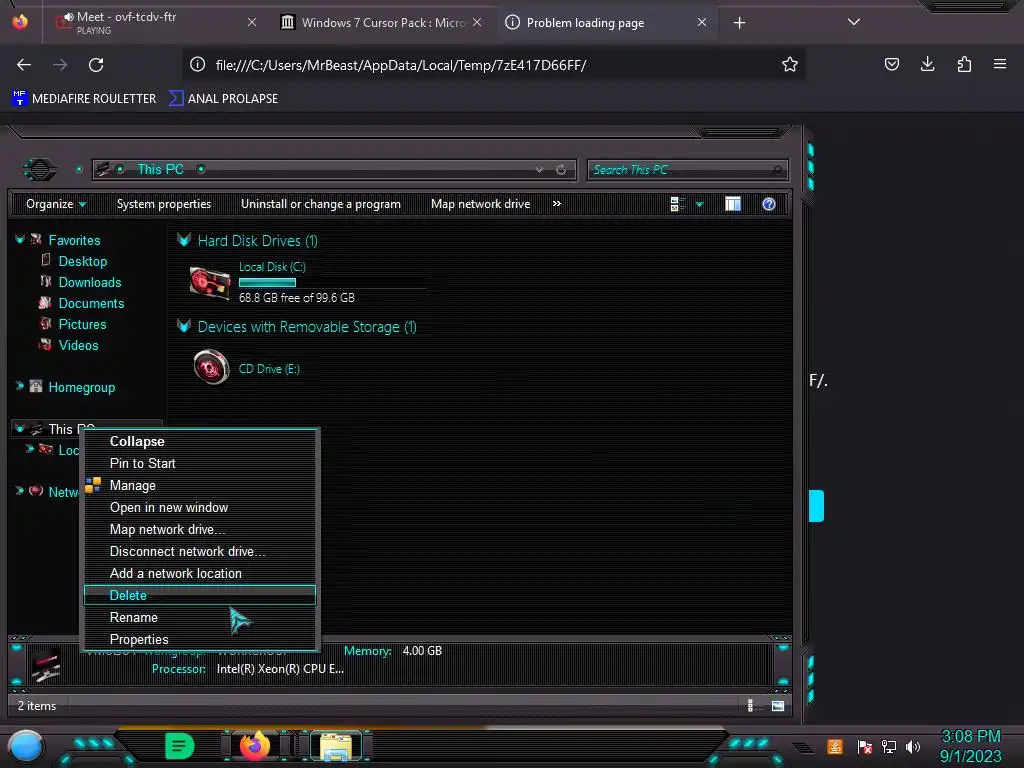
Task: Click System properties in the toolbar
Action: point(164,204)
